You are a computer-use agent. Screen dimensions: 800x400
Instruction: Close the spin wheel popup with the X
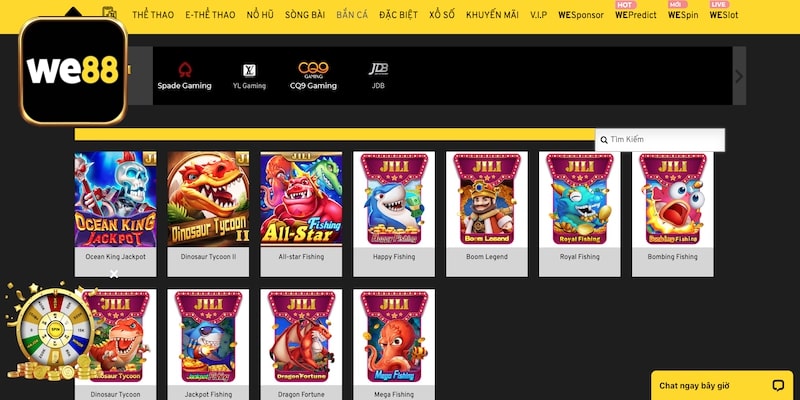(114, 274)
